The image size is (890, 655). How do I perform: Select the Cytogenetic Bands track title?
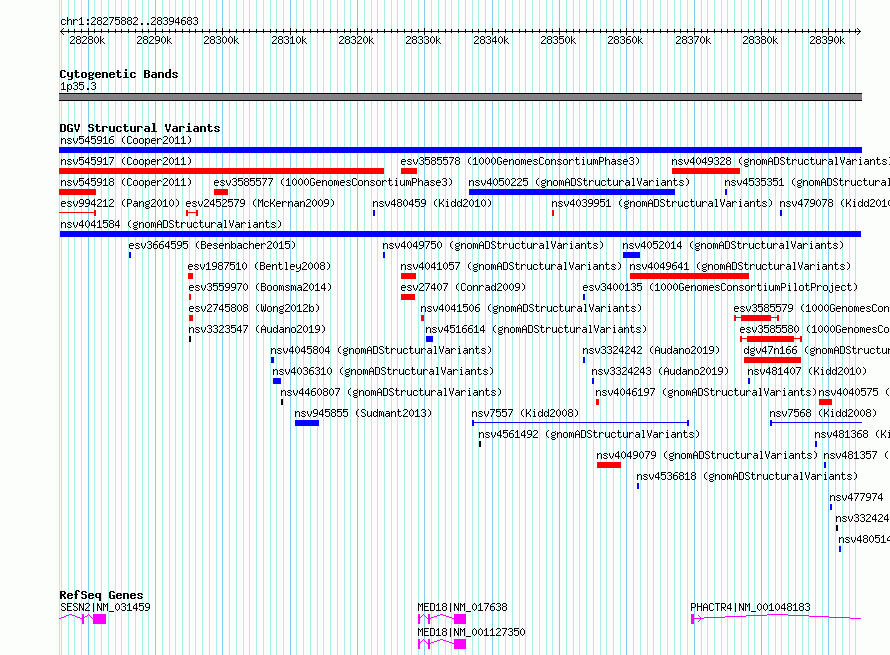coord(119,74)
